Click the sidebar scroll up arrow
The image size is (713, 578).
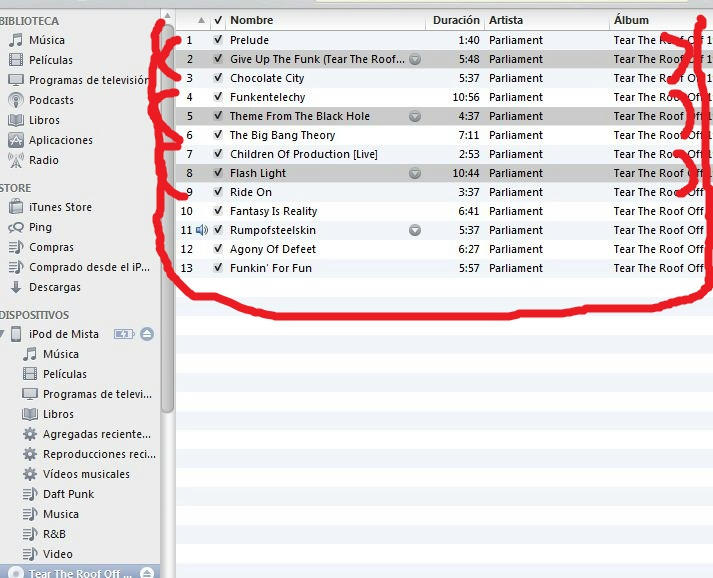(167, 16)
